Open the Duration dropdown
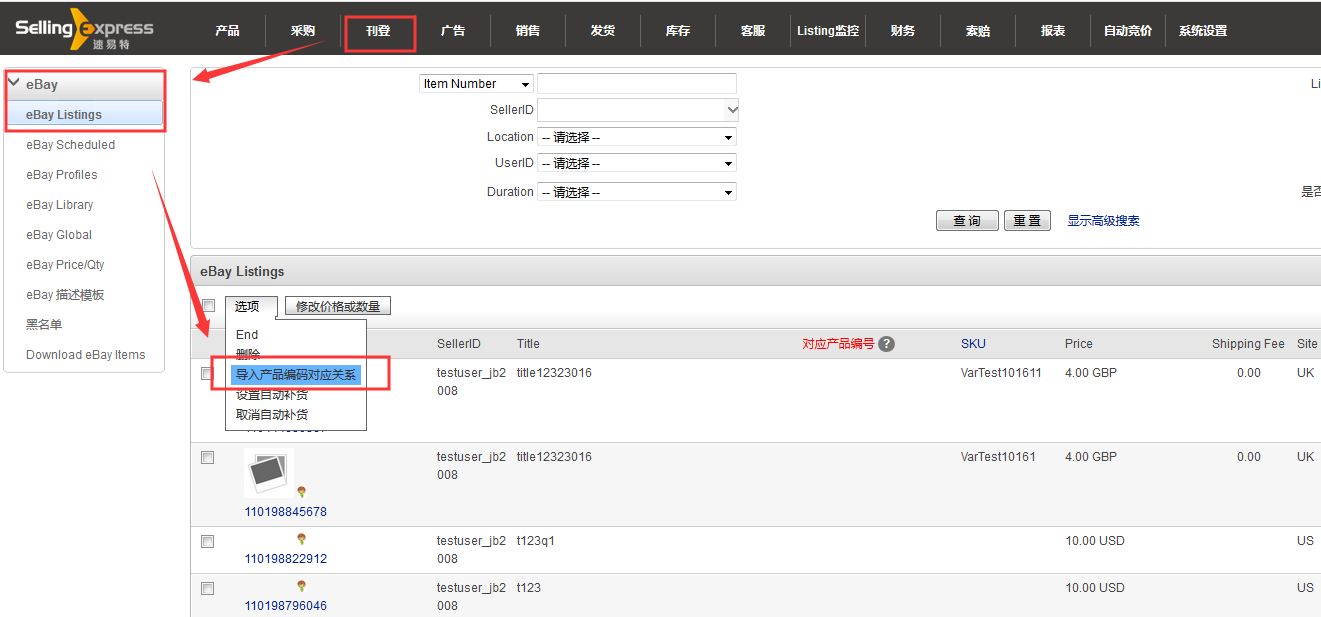This screenshot has height=617, width=1321. [637, 192]
